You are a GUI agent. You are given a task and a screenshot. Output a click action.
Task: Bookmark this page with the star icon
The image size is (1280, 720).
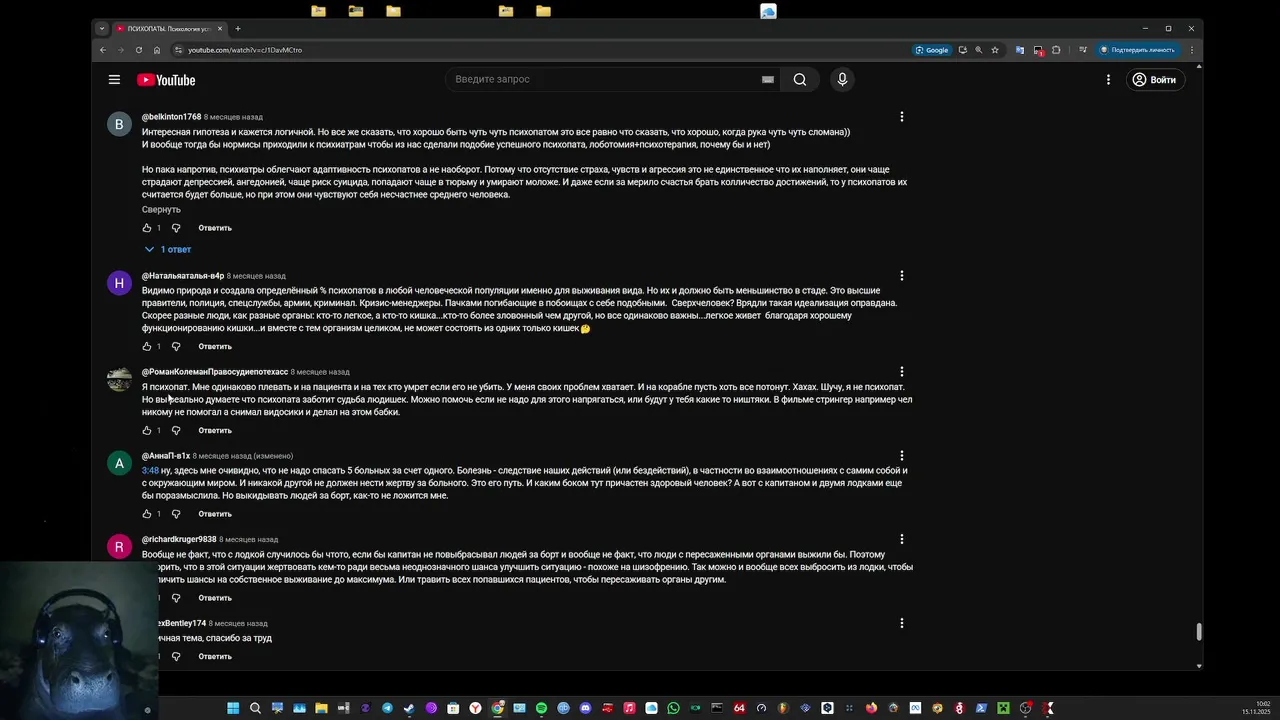click(x=995, y=50)
